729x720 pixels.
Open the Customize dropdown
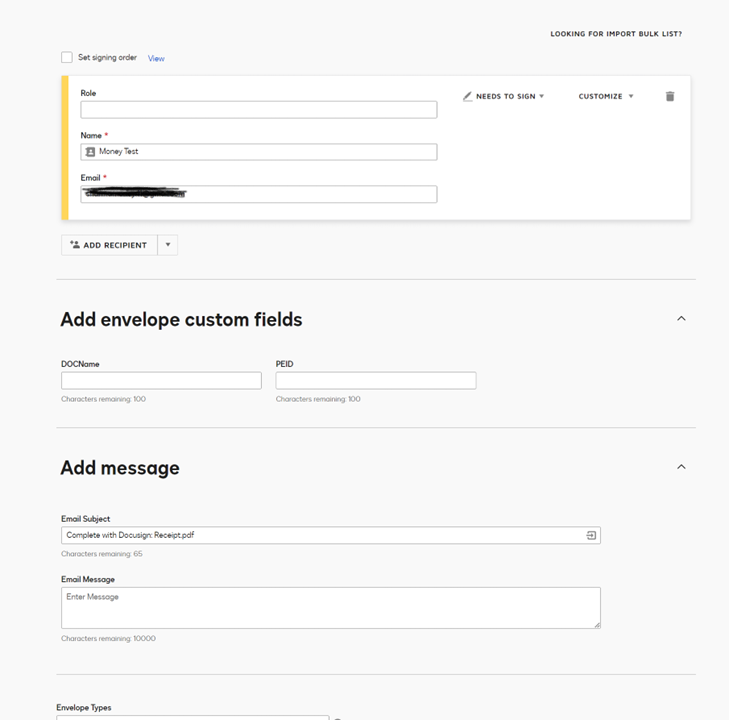pyautogui.click(x=606, y=96)
